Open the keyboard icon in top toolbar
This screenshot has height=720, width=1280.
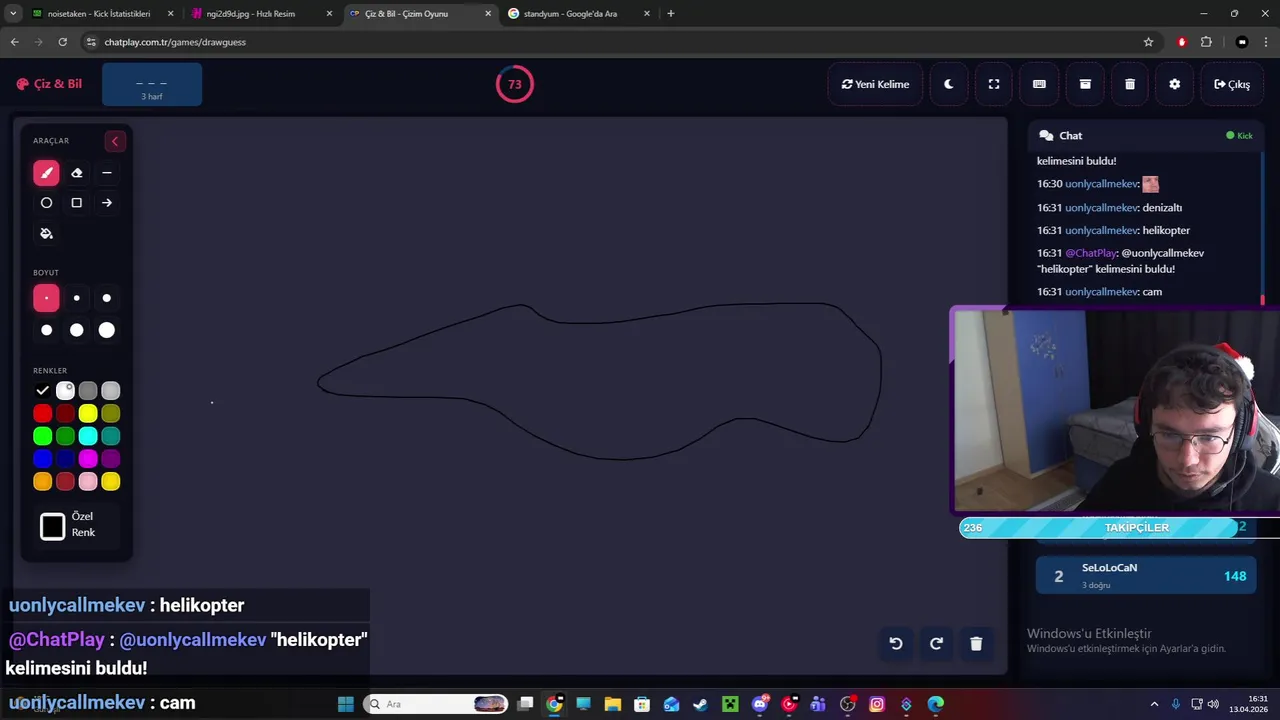[1039, 84]
